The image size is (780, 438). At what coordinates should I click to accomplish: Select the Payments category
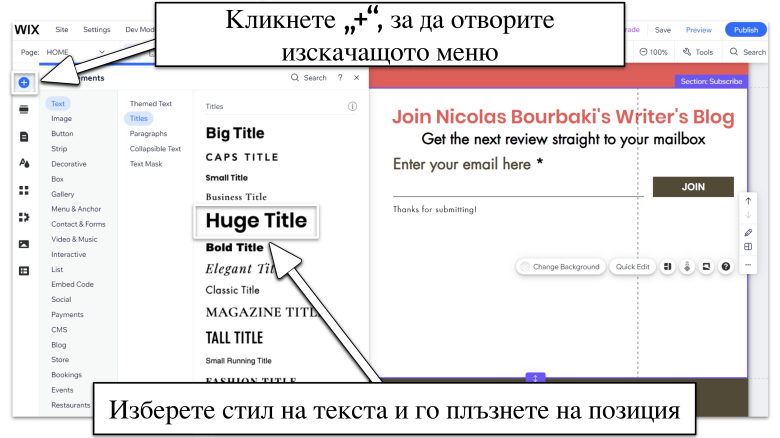67,315
